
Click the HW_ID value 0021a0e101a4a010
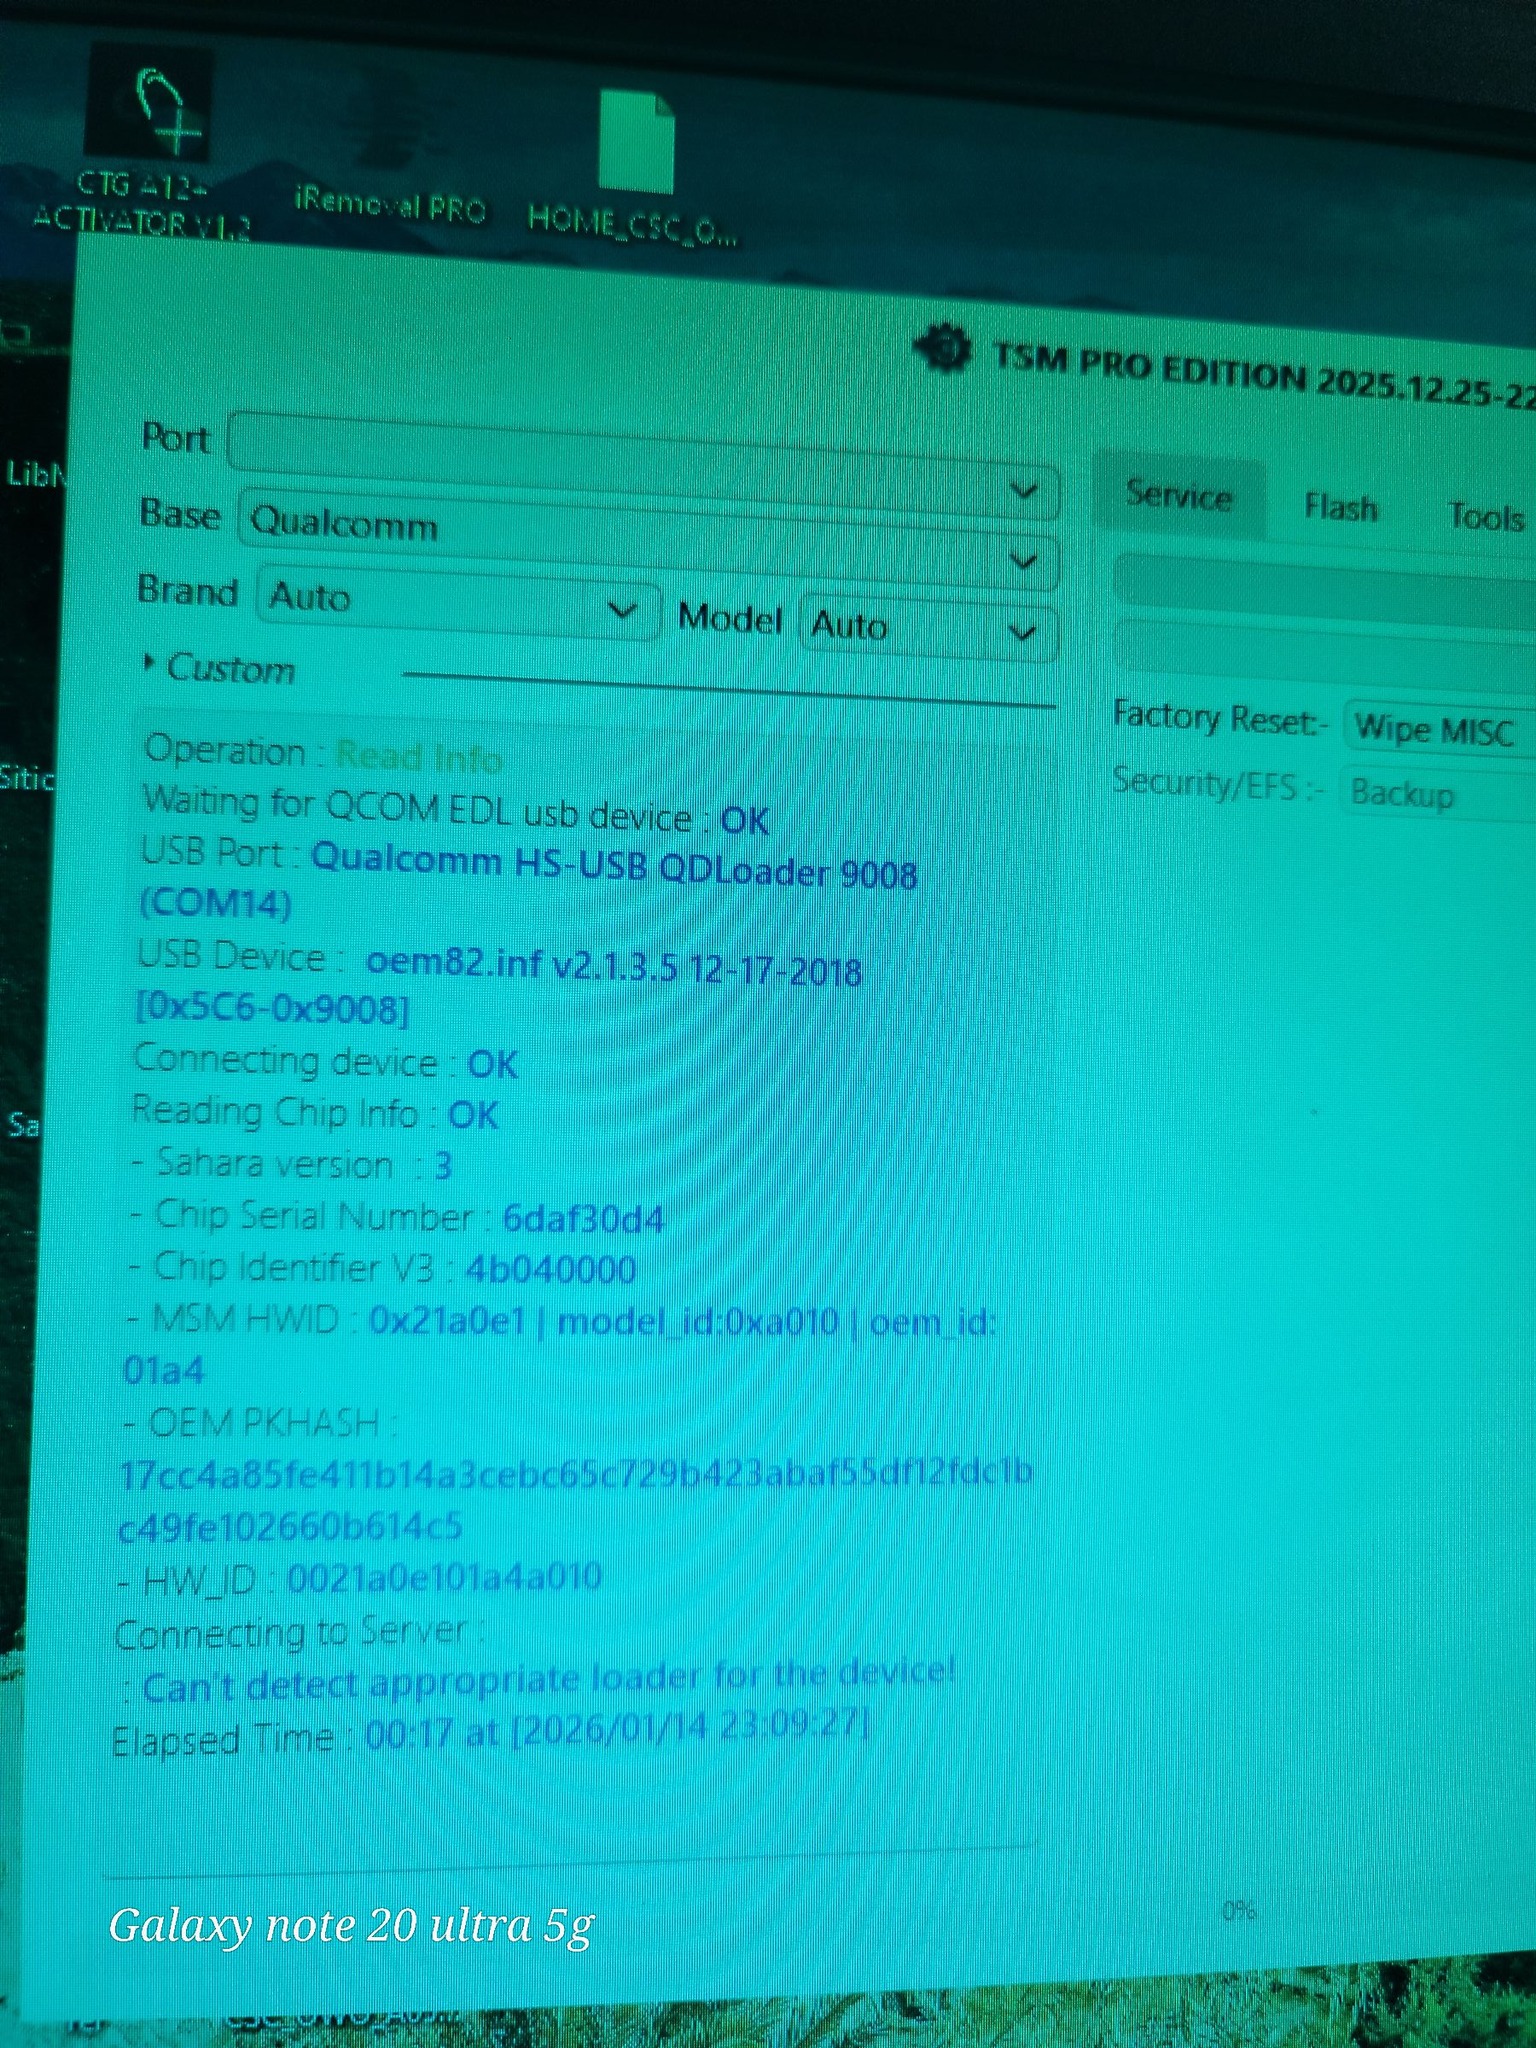[445, 1578]
